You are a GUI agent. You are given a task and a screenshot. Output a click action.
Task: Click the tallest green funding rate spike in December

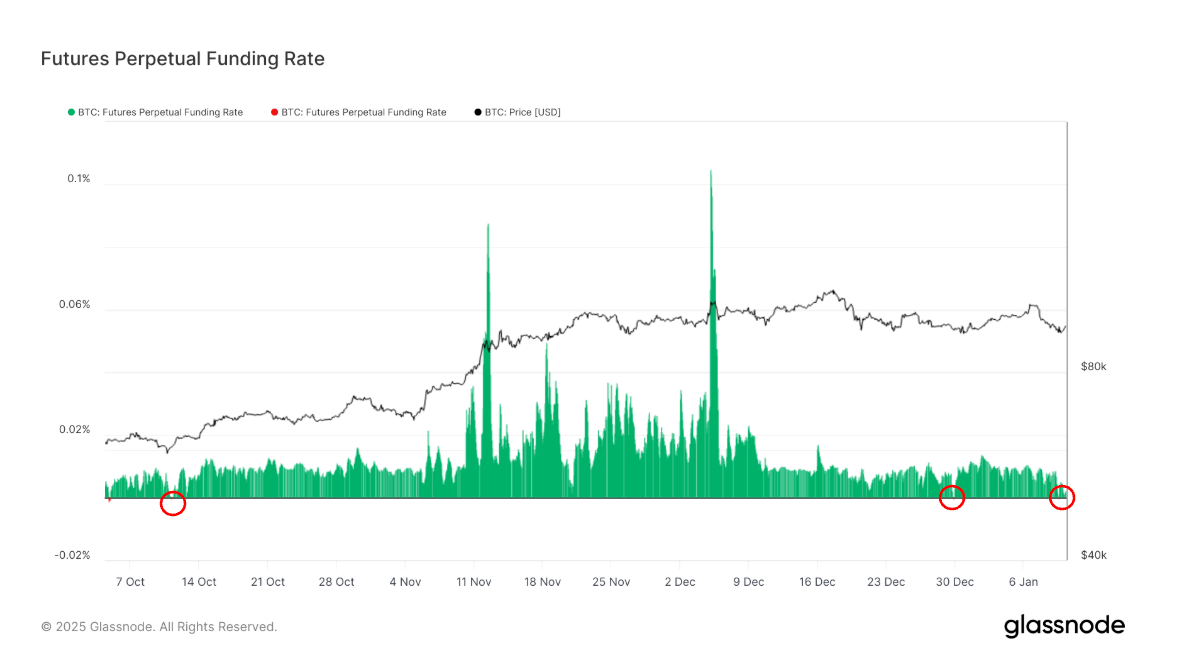(710, 180)
